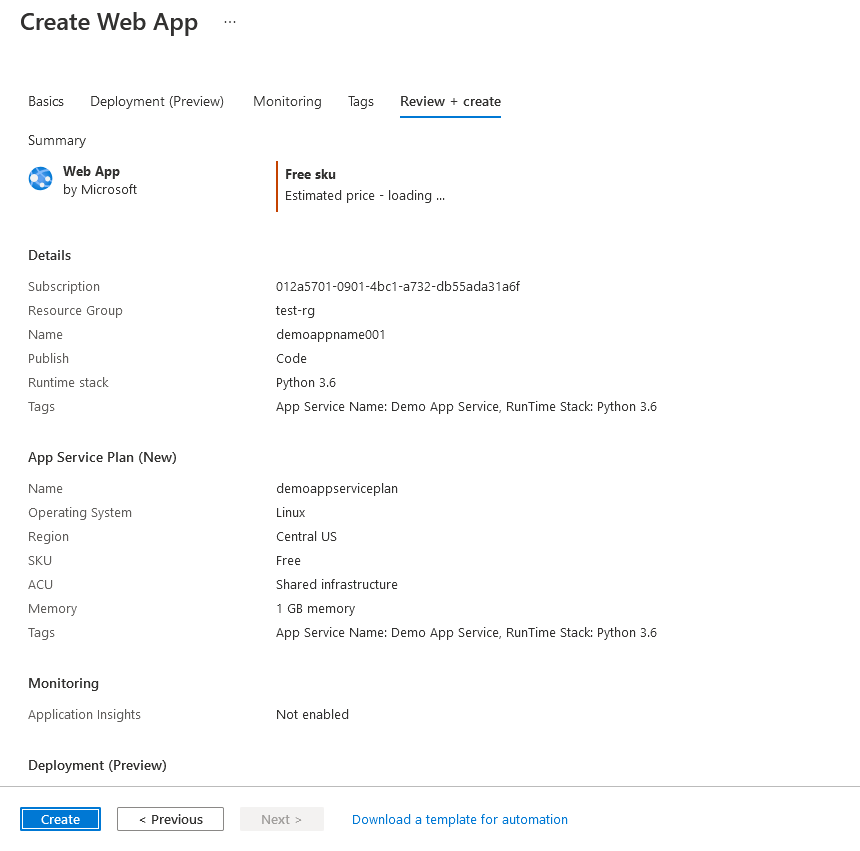Download a template for automation

(459, 819)
